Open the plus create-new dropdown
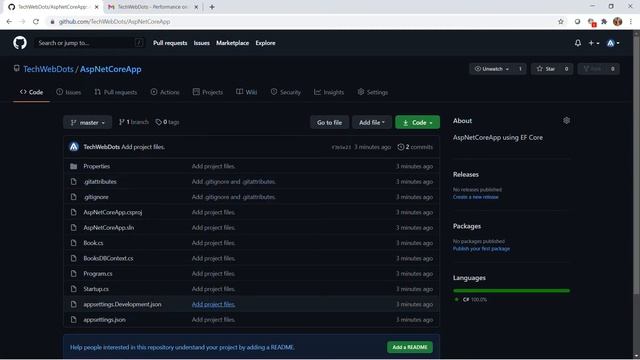The width and height of the screenshot is (640, 360). click(593, 43)
